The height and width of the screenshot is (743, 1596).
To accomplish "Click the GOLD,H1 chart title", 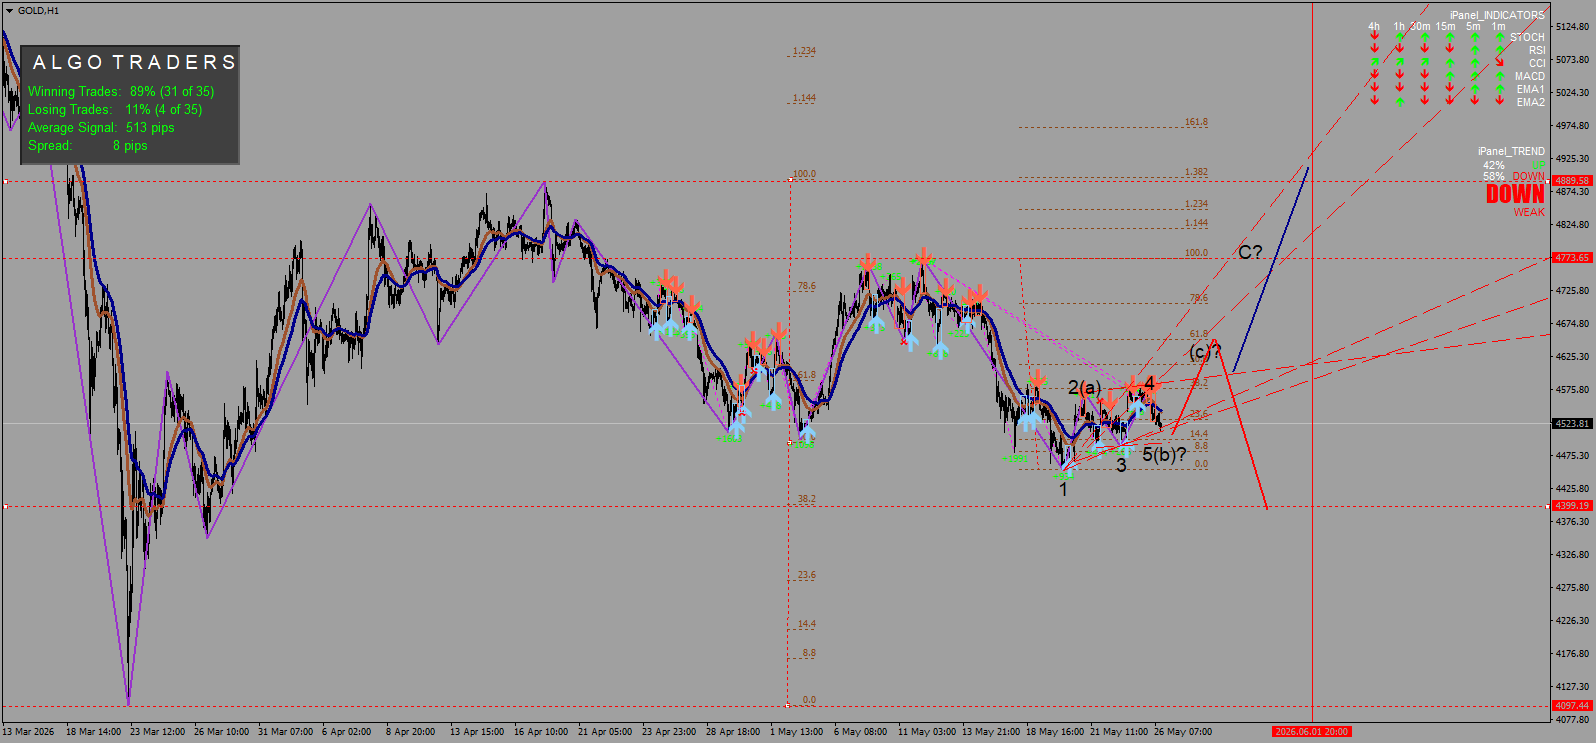I will pos(38,11).
